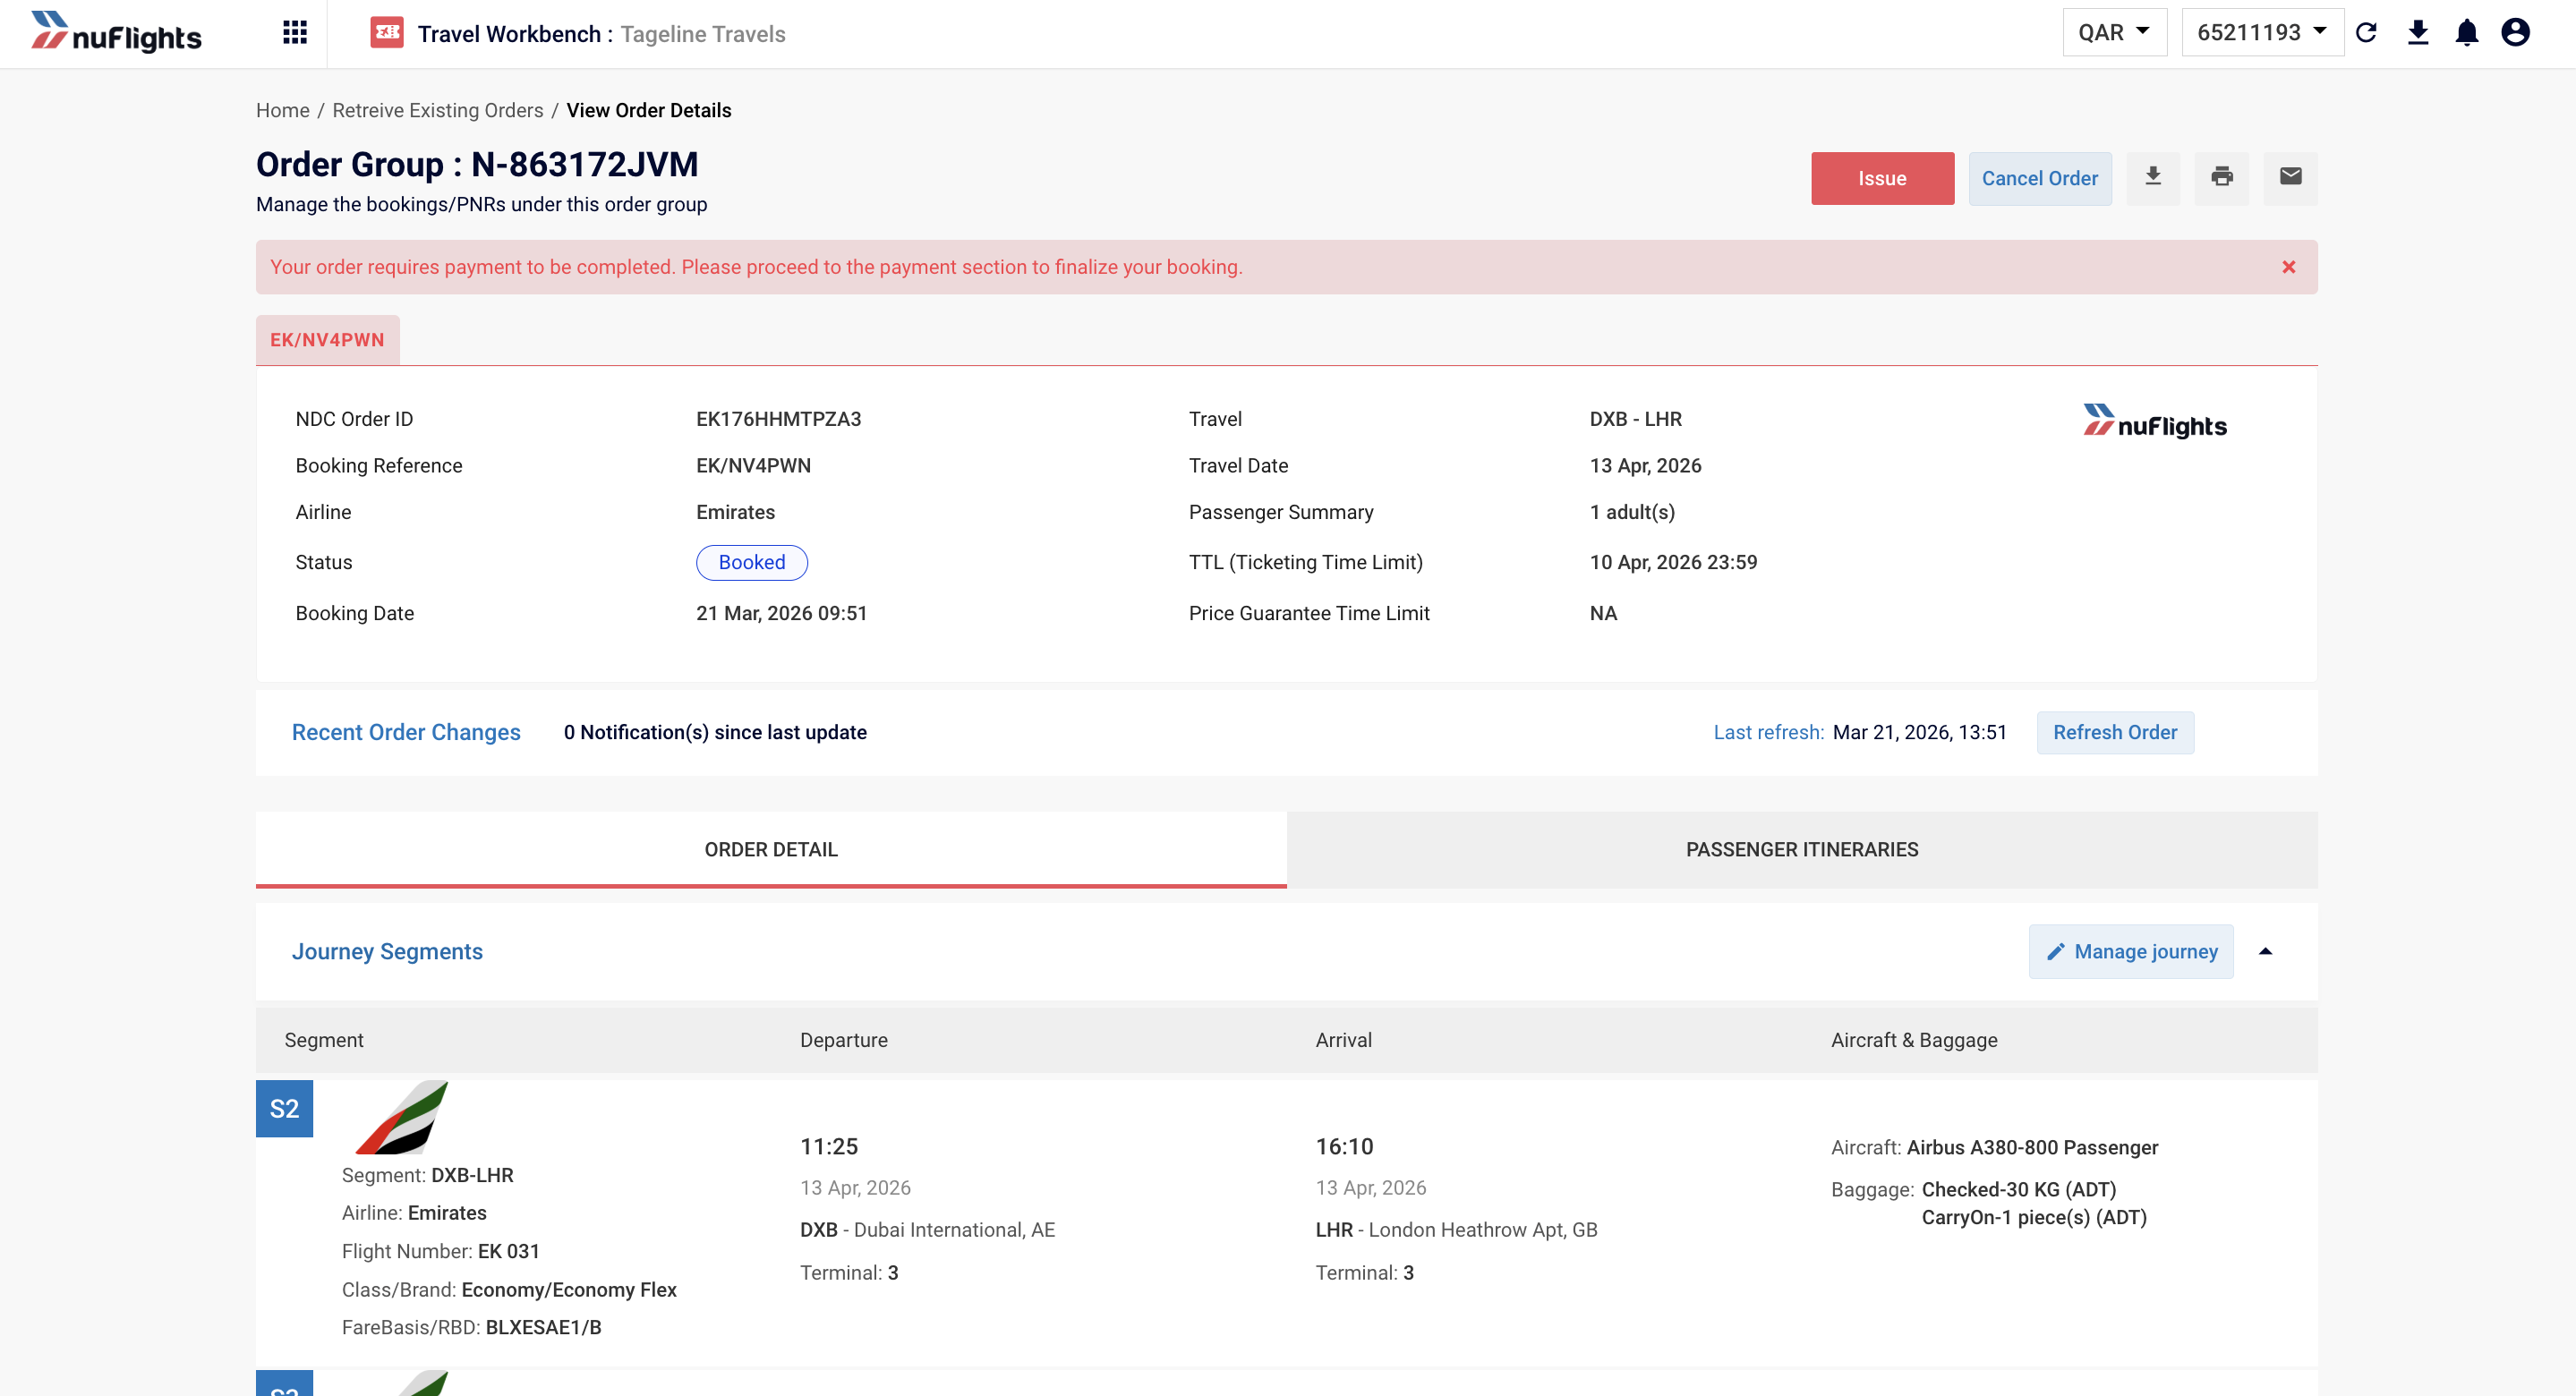The height and width of the screenshot is (1396, 2576).
Task: Open Recent Order Changes
Action: (406, 733)
